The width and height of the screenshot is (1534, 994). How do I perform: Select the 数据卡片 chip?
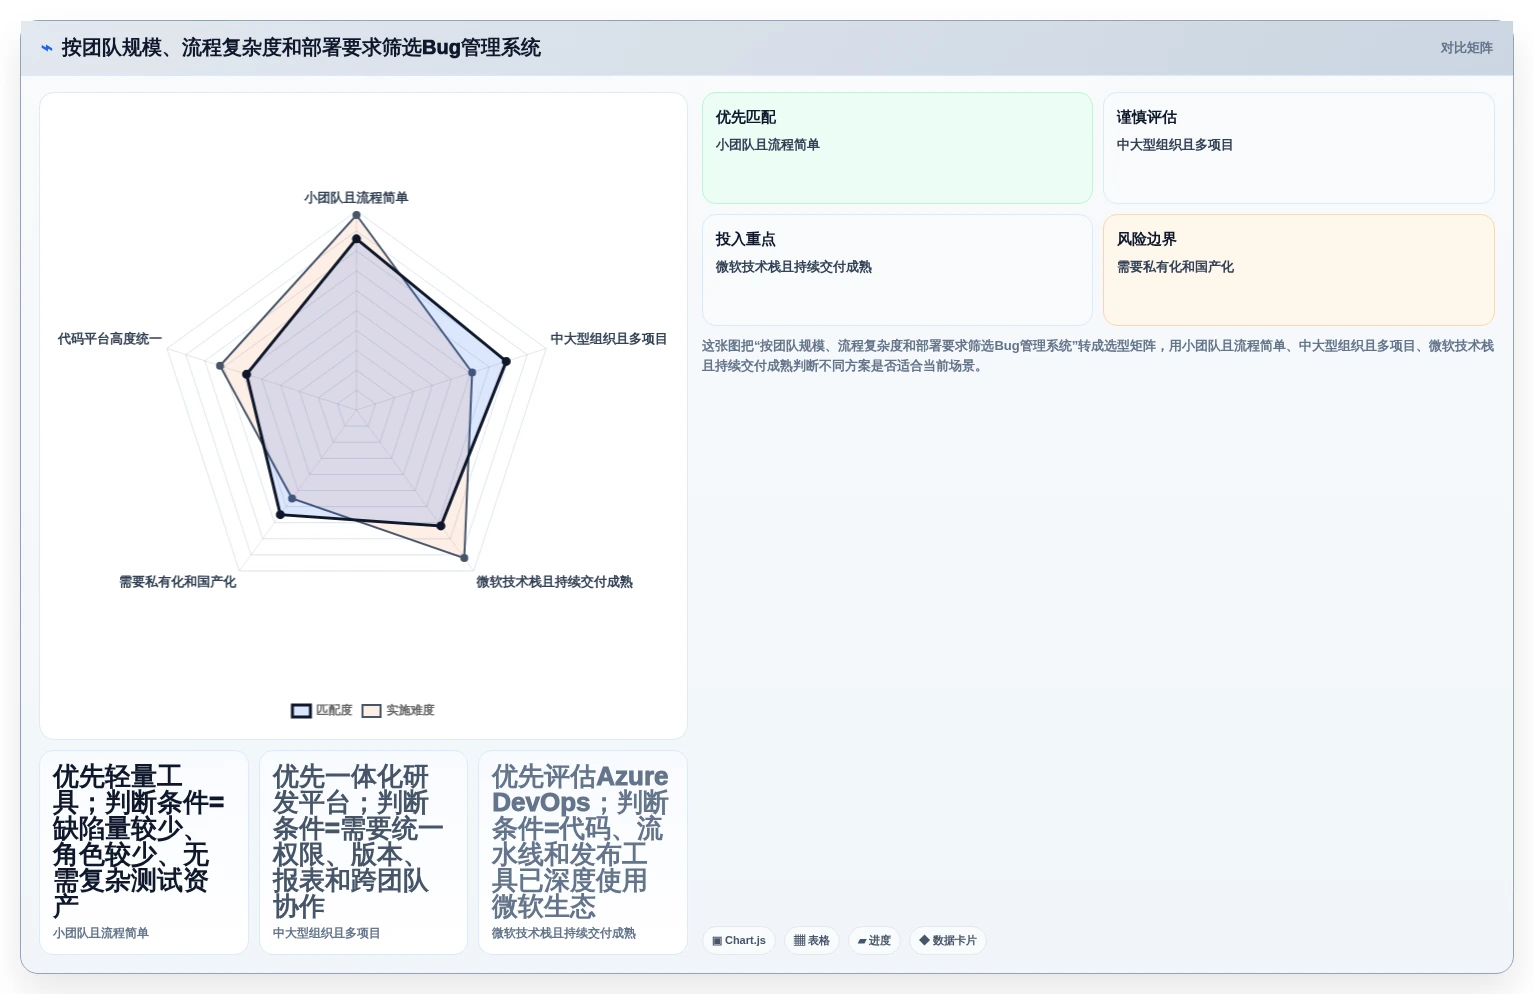click(x=948, y=941)
